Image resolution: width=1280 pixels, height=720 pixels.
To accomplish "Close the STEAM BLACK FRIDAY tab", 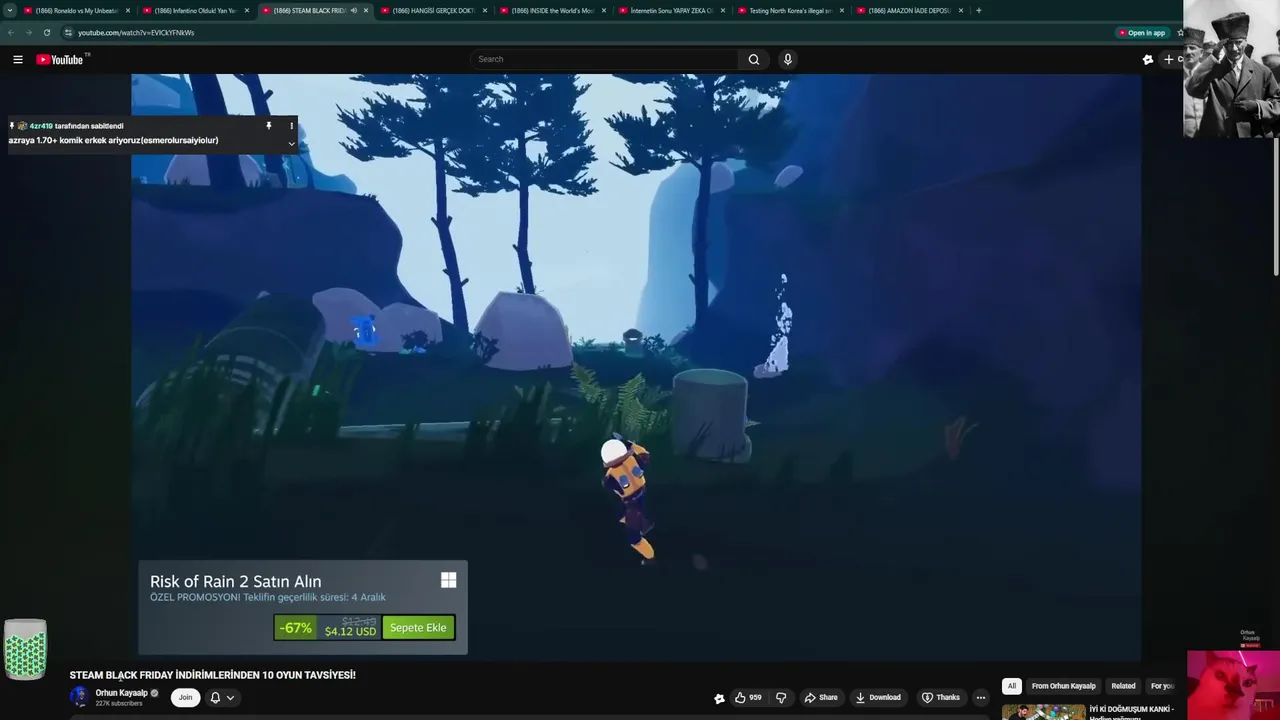I will click(366, 10).
